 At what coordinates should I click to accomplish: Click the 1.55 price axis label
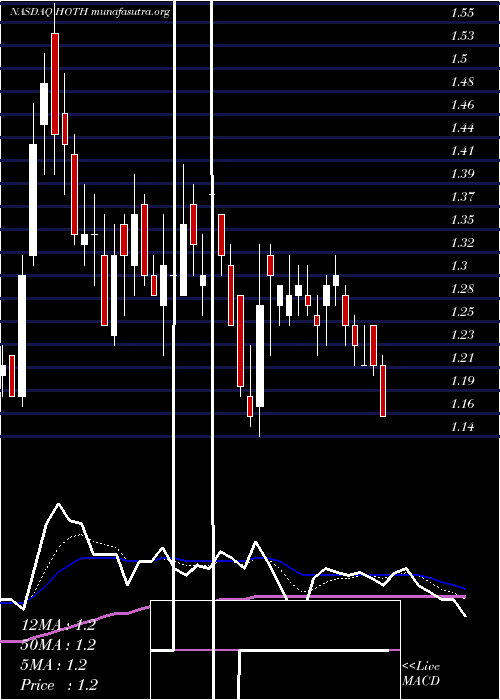462,13
